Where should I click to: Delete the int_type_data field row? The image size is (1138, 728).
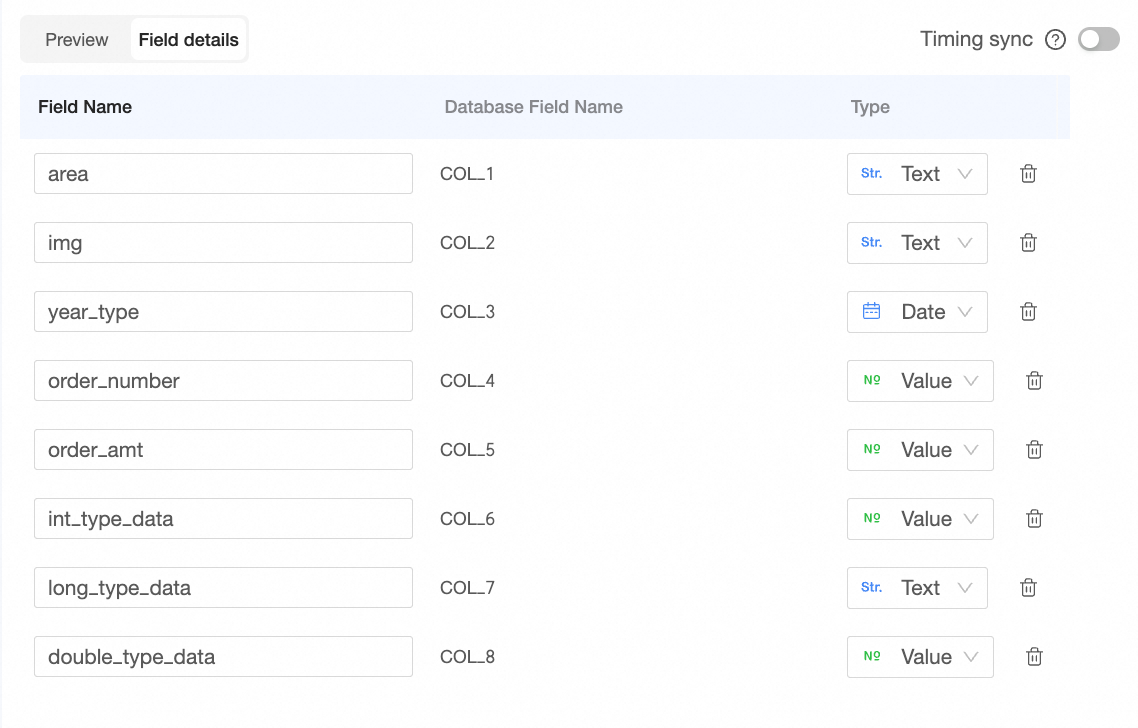1034,518
